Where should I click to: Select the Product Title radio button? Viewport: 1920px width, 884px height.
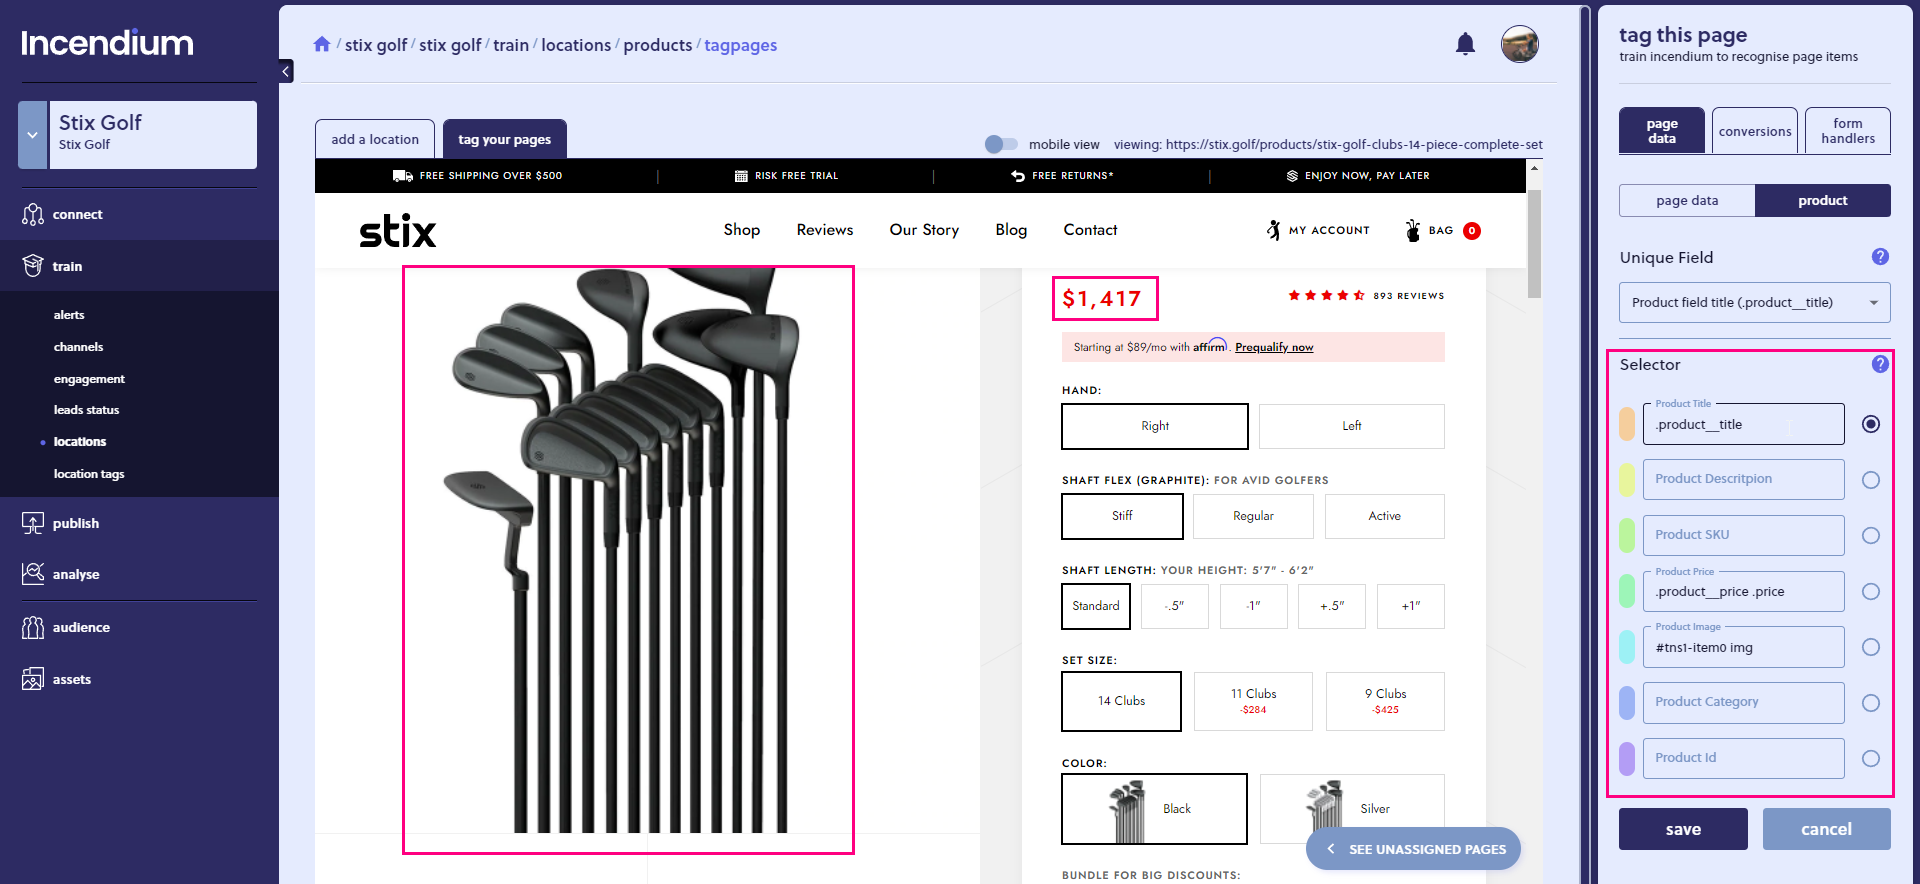pos(1871,424)
